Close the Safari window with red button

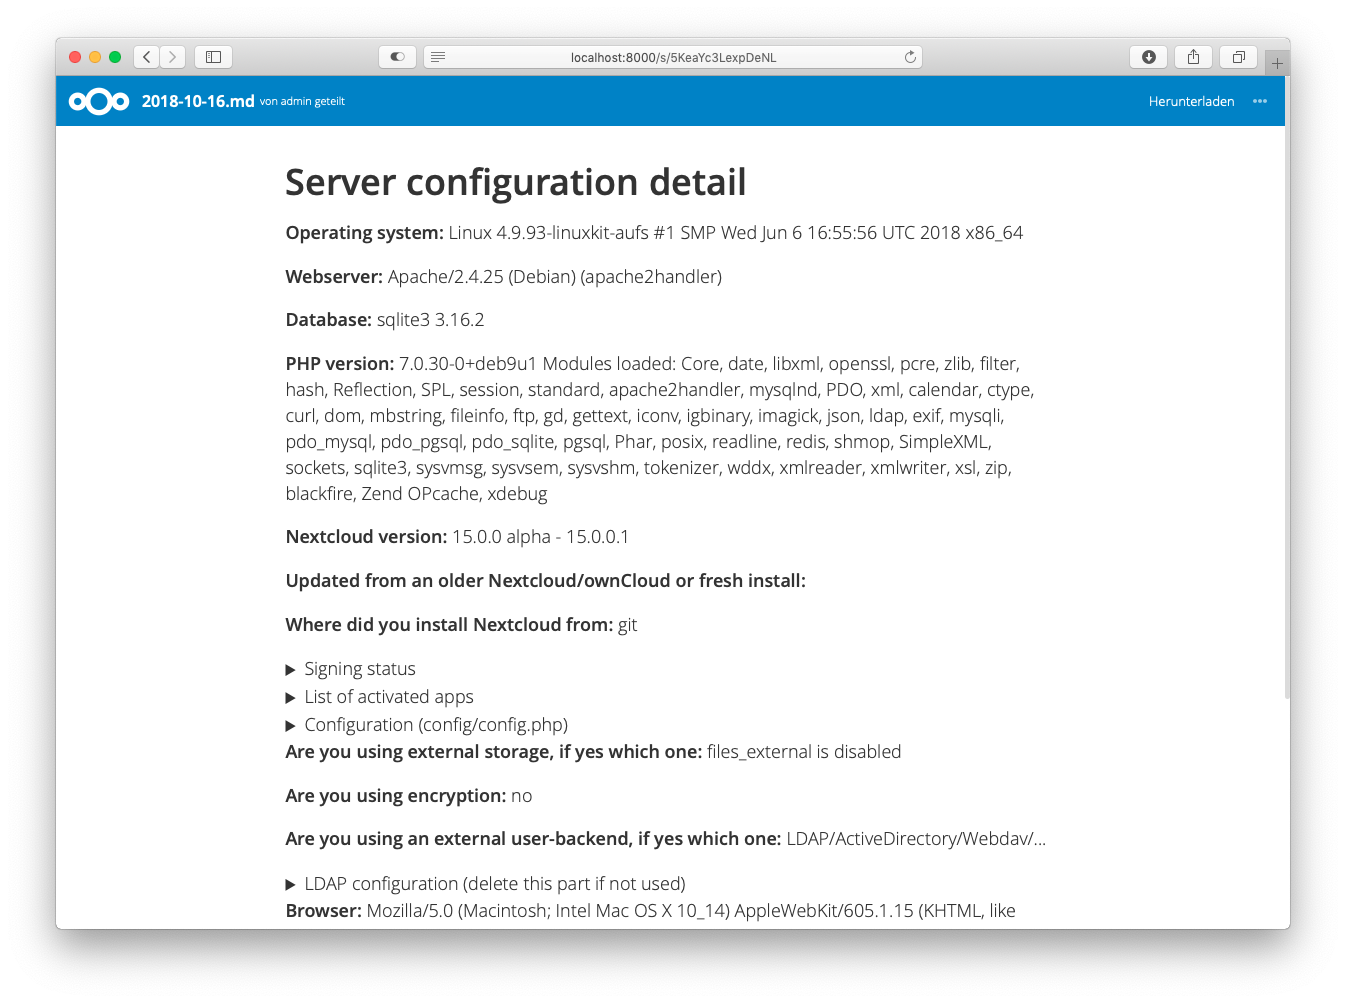coord(75,57)
